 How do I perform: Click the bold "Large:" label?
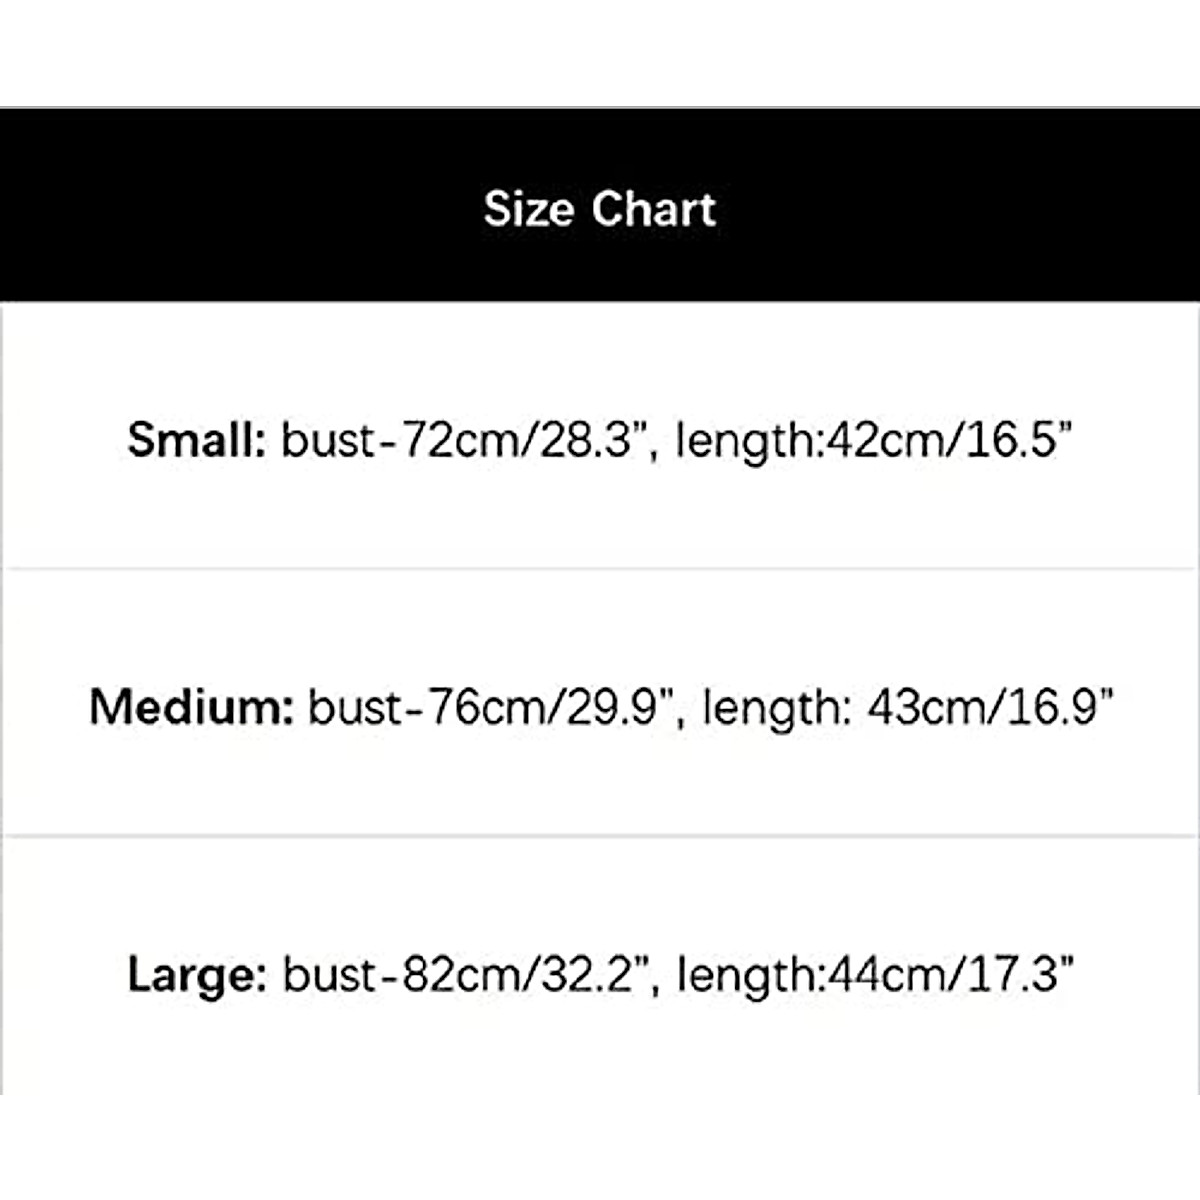[197, 974]
